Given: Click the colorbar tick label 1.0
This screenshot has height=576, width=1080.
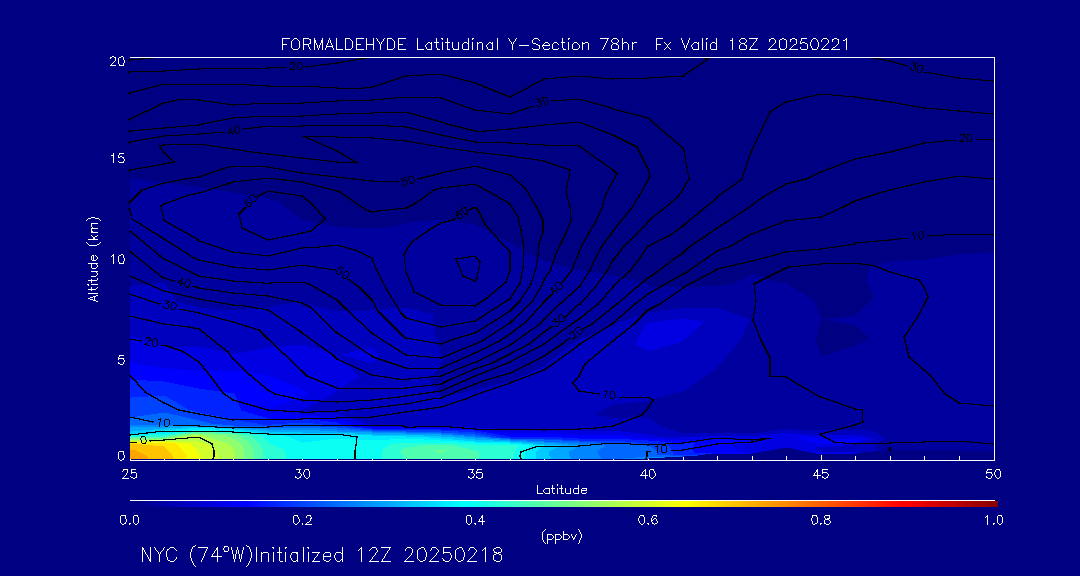Looking at the screenshot, I should 993,520.
